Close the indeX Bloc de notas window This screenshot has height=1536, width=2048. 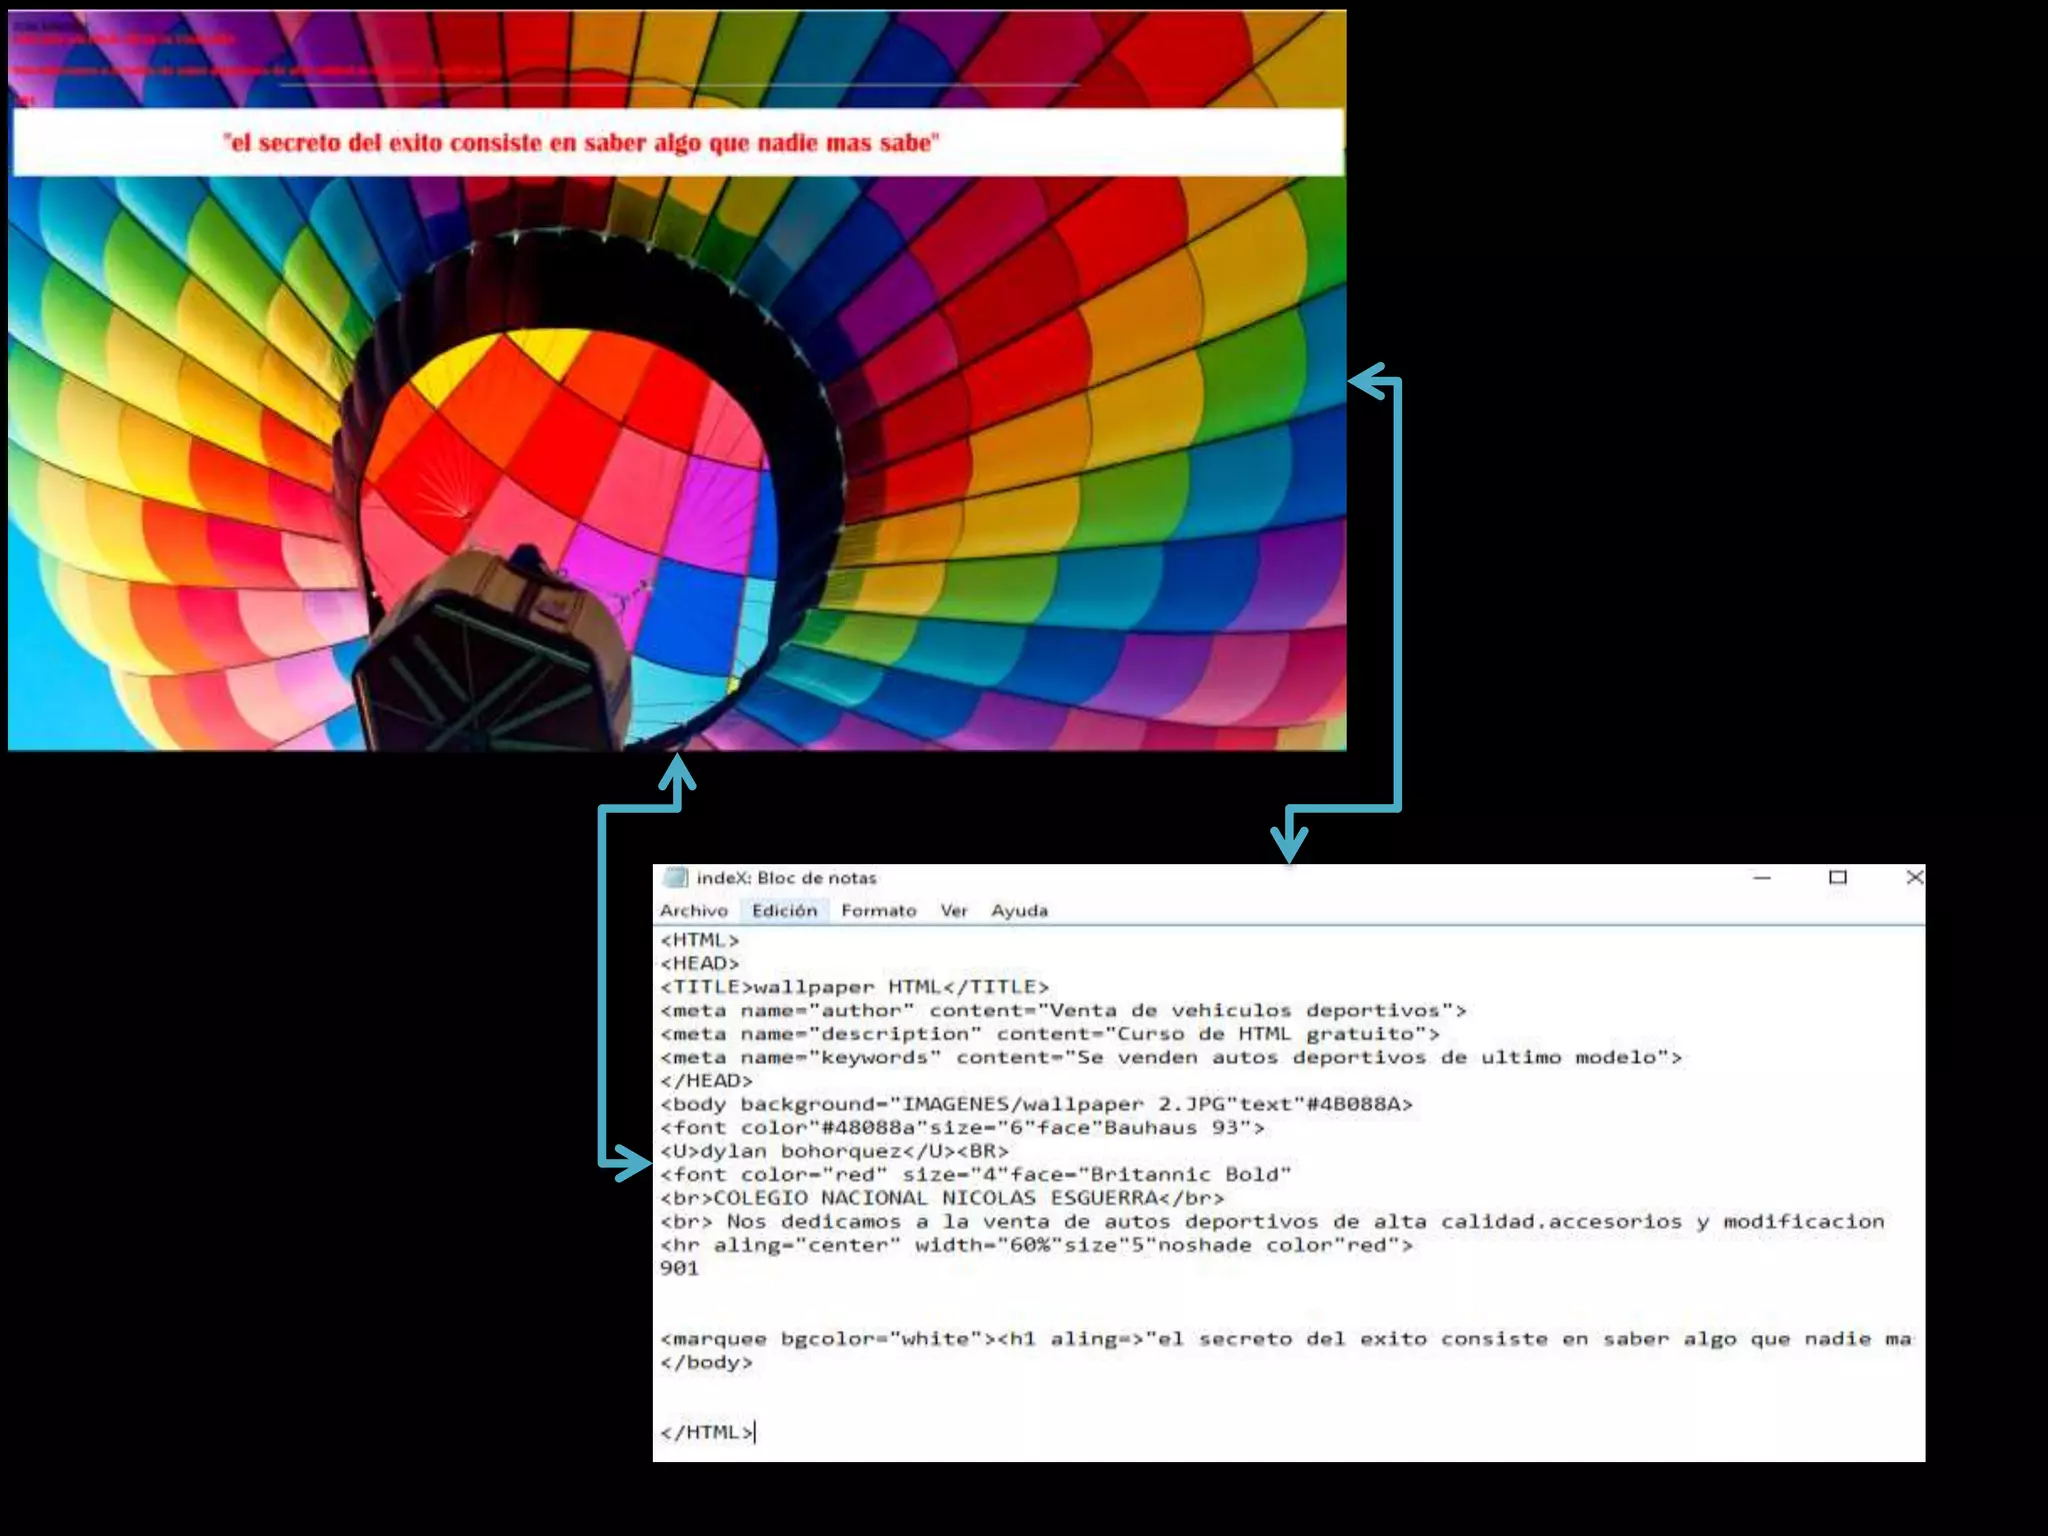1913,878
